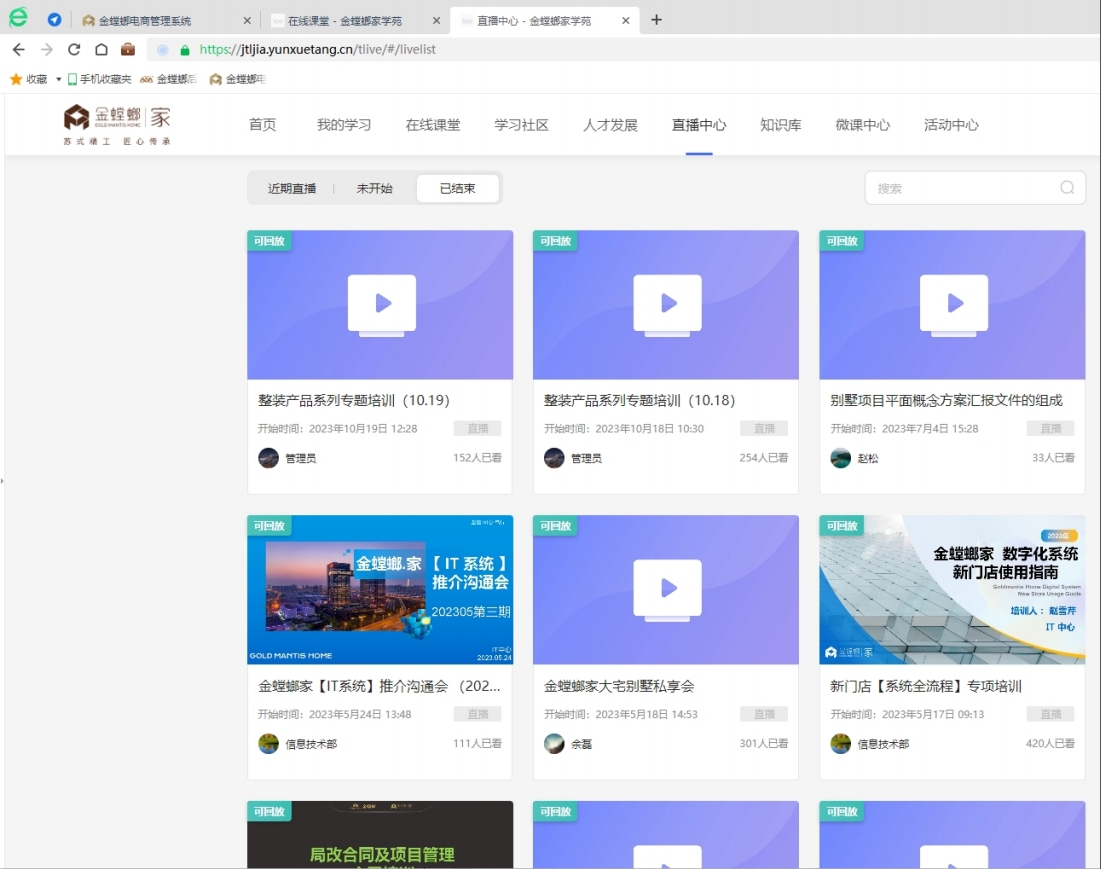Open 微课中心 navigation item

coord(862,125)
